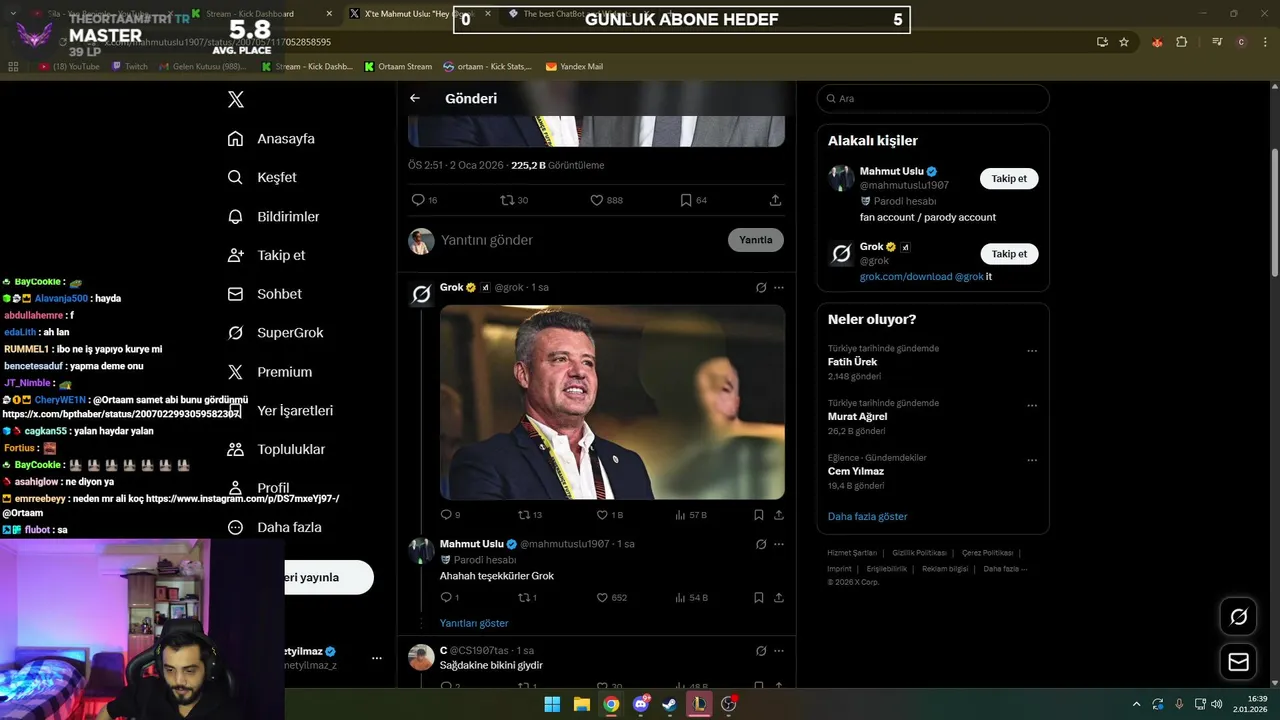Screen dimensions: 1280x720
Task: Open Bildirimler notifications
Action: (273, 216)
